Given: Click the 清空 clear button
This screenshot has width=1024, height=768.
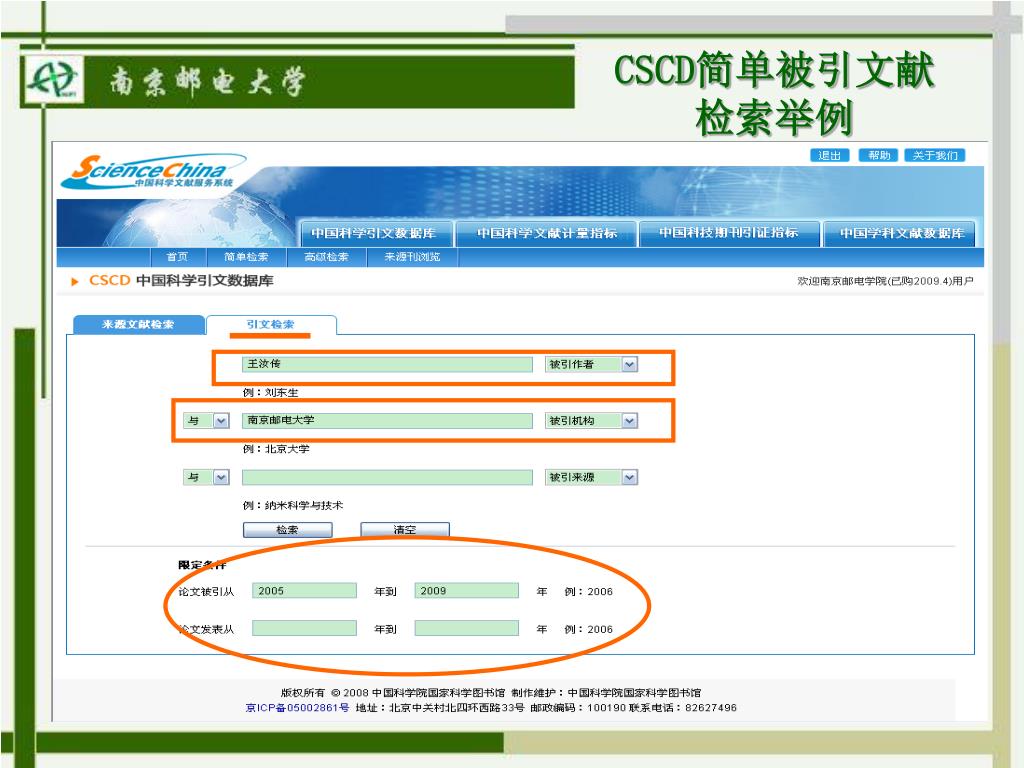Looking at the screenshot, I should coord(405,530).
